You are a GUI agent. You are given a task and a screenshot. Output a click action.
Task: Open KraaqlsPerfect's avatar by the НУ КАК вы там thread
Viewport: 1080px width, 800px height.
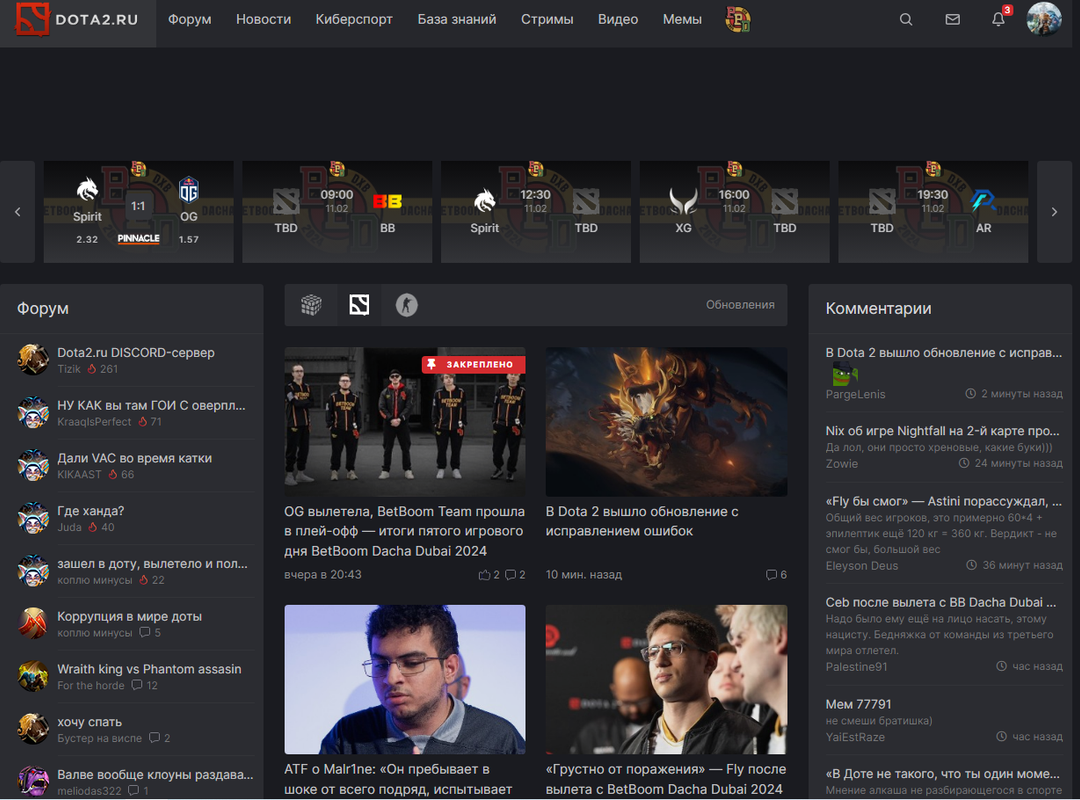[33, 412]
